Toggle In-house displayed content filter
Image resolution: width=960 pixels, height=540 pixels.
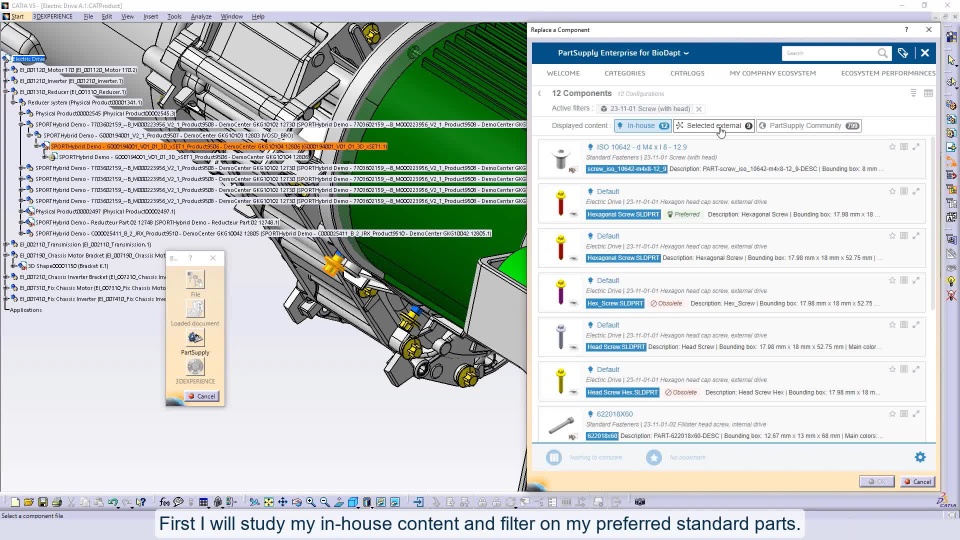coord(643,126)
